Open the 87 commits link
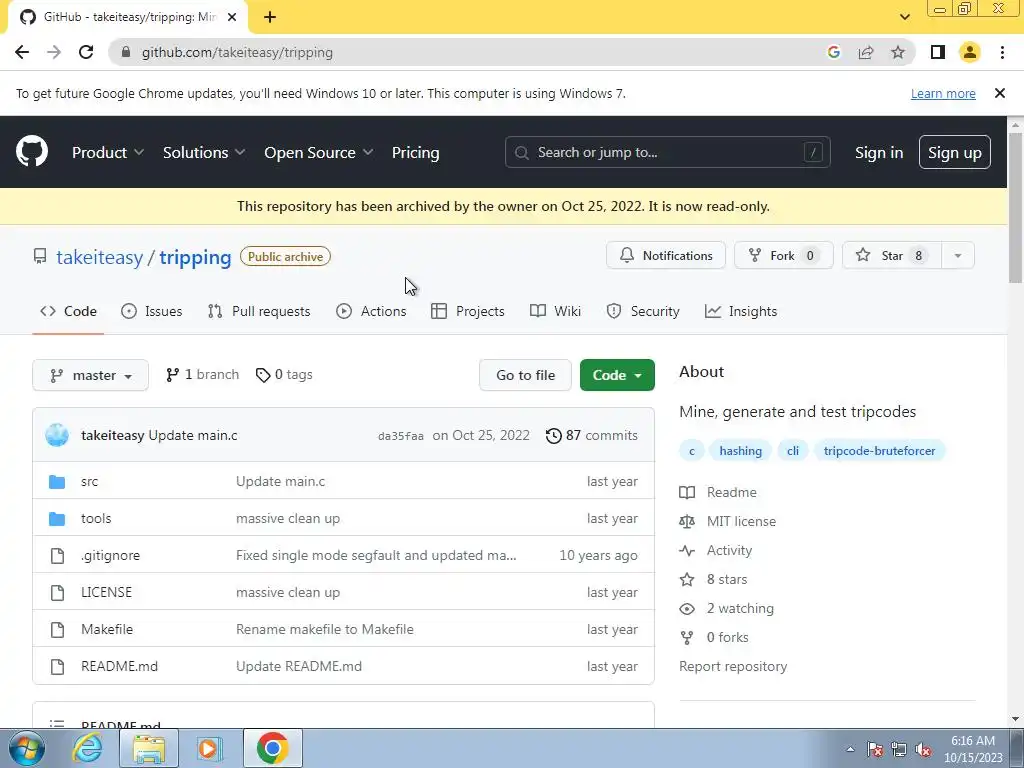 [x=592, y=436]
